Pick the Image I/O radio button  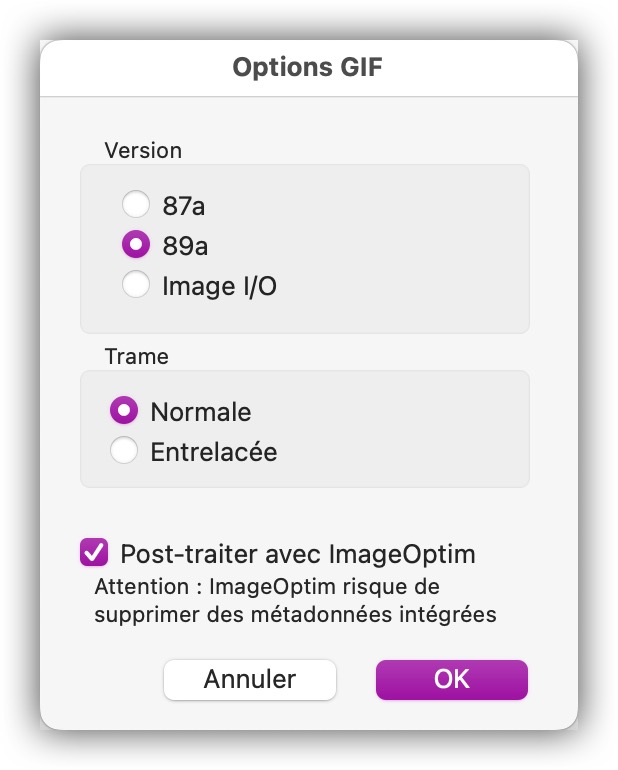(136, 284)
